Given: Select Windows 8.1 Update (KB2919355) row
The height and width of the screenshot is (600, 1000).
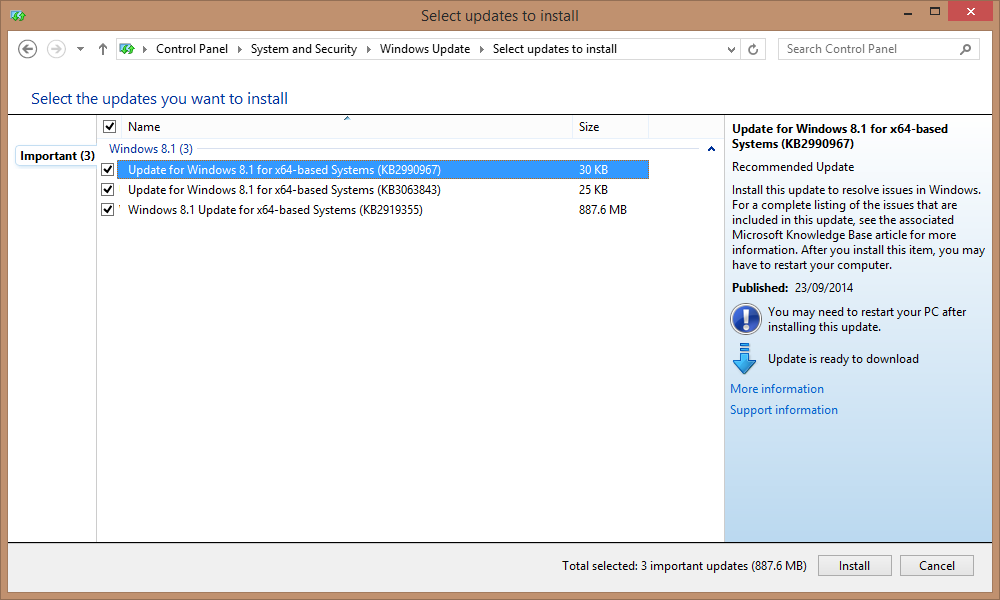Looking at the screenshot, I should (383, 209).
